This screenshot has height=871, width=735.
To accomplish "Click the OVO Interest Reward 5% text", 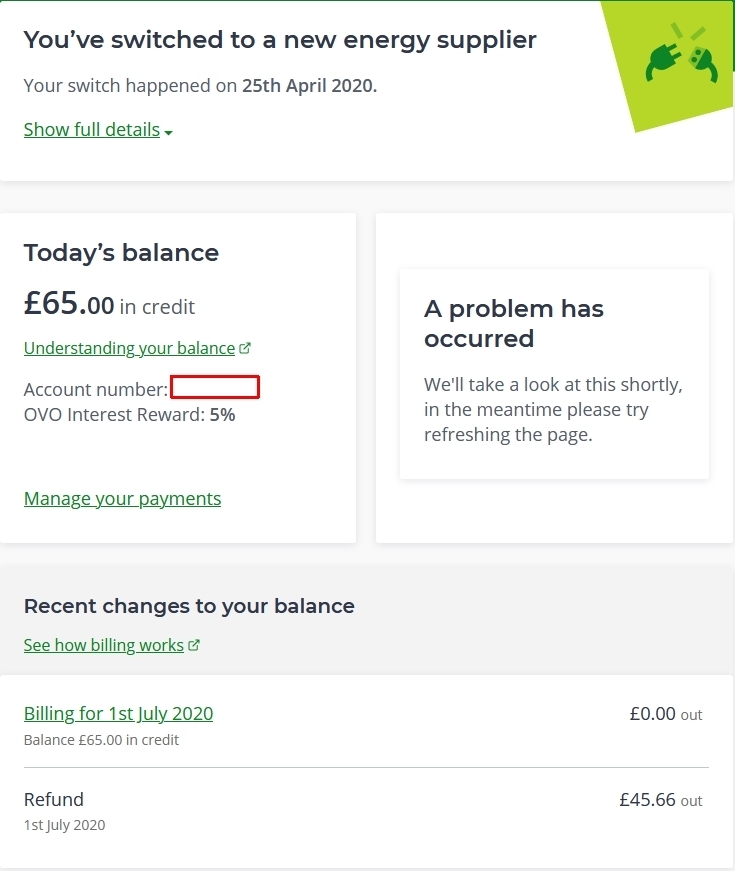I will point(129,415).
